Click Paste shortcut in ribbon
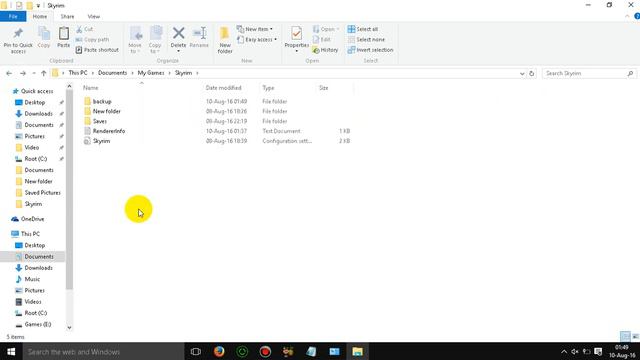This screenshot has width=640, height=360. coord(97,50)
